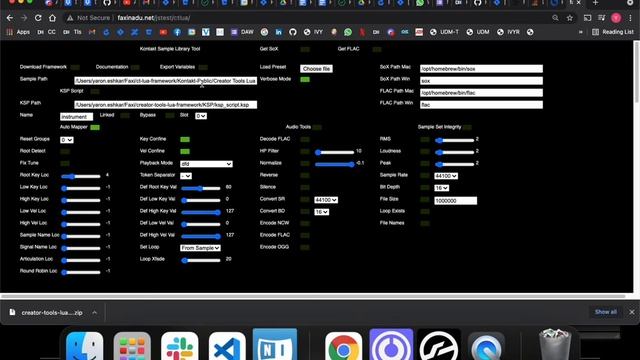
Task: Disable the Key Confine checkbox
Action: 185,139
